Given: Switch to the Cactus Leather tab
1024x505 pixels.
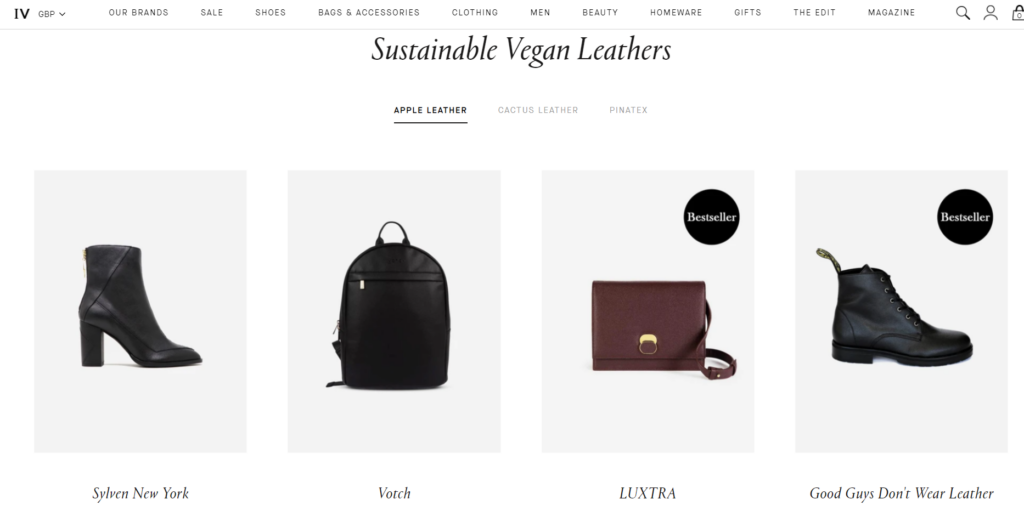Looking at the screenshot, I should click(538, 110).
